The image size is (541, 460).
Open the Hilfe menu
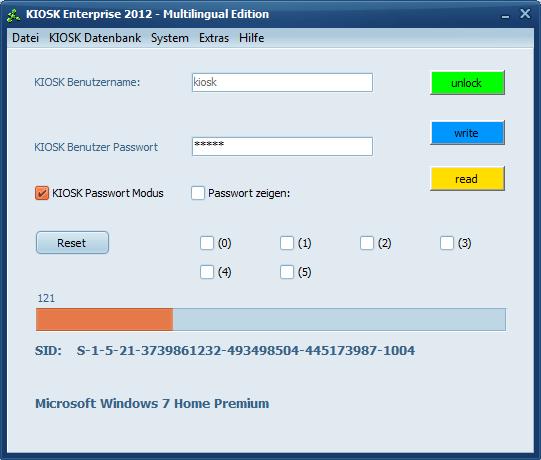pos(252,38)
